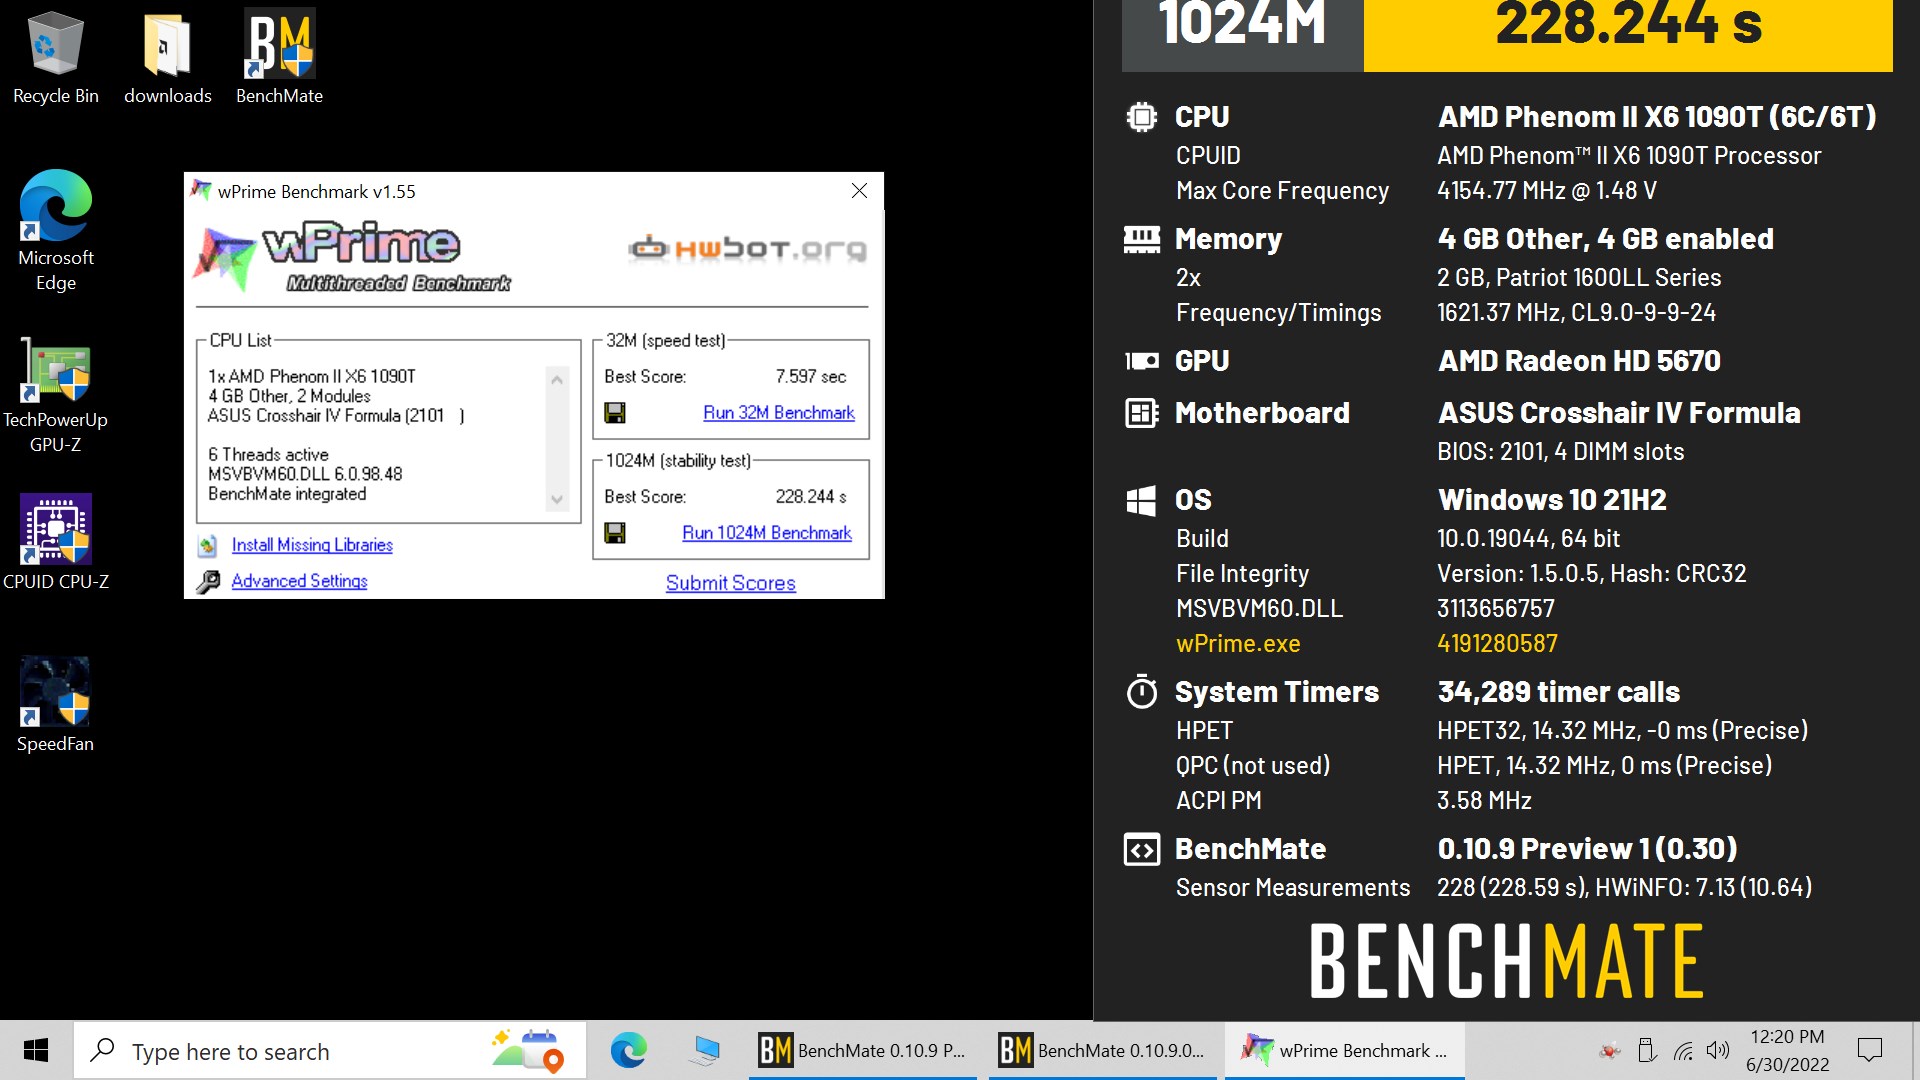Click the save icon under 1024M stability test

[615, 533]
